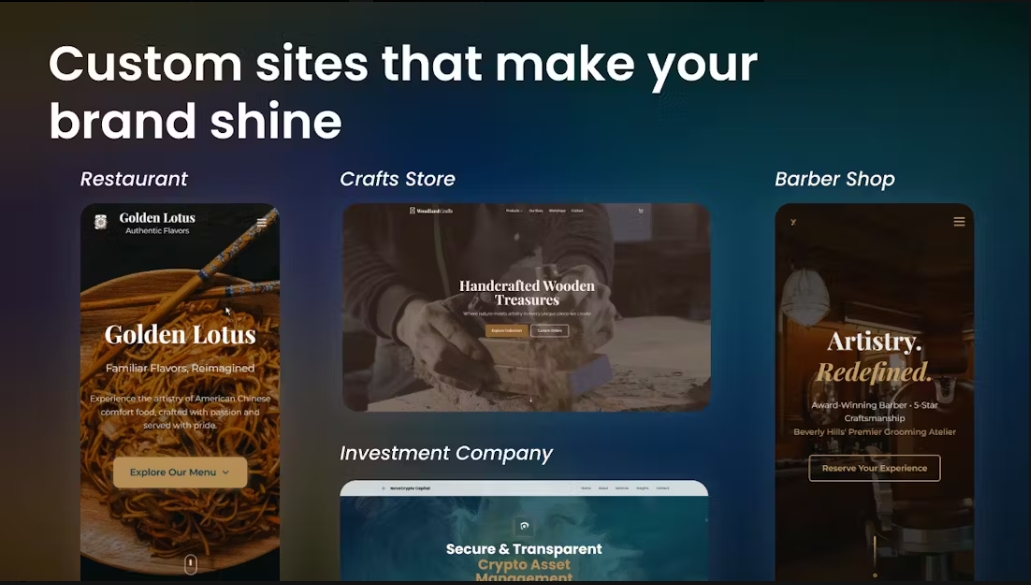
Task: Open the barber shop hamburger menu
Action: click(x=959, y=222)
